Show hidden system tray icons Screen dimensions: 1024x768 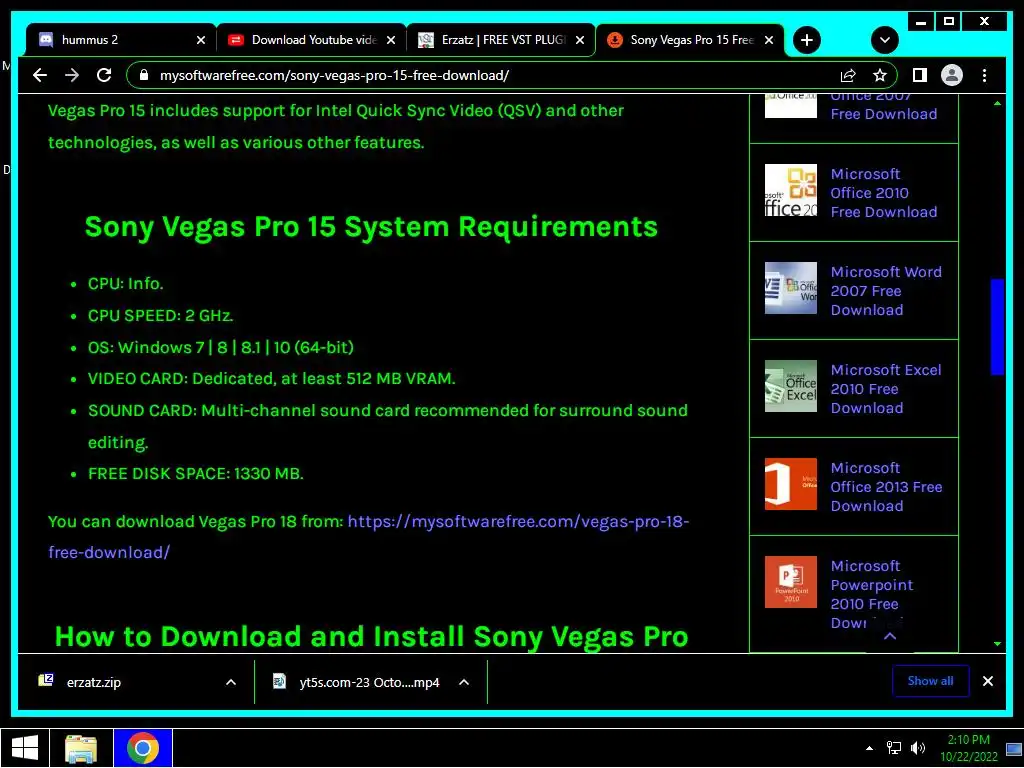869,748
